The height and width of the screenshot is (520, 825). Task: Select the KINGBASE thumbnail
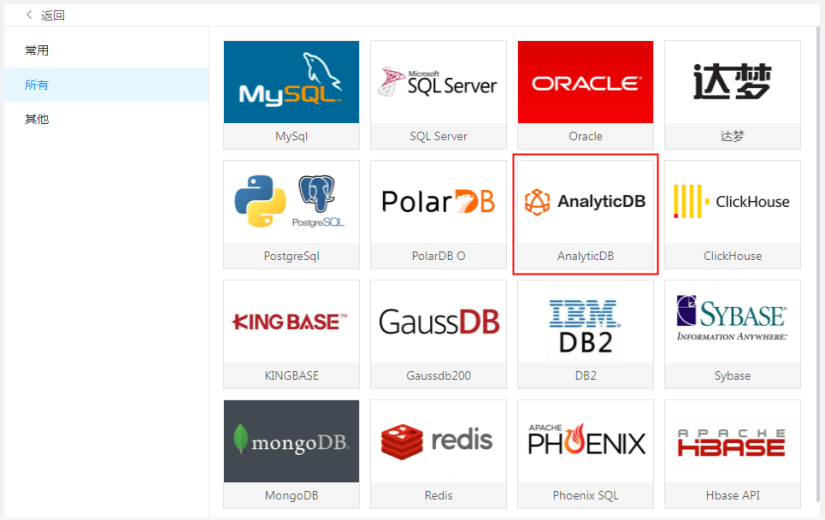[291, 322]
